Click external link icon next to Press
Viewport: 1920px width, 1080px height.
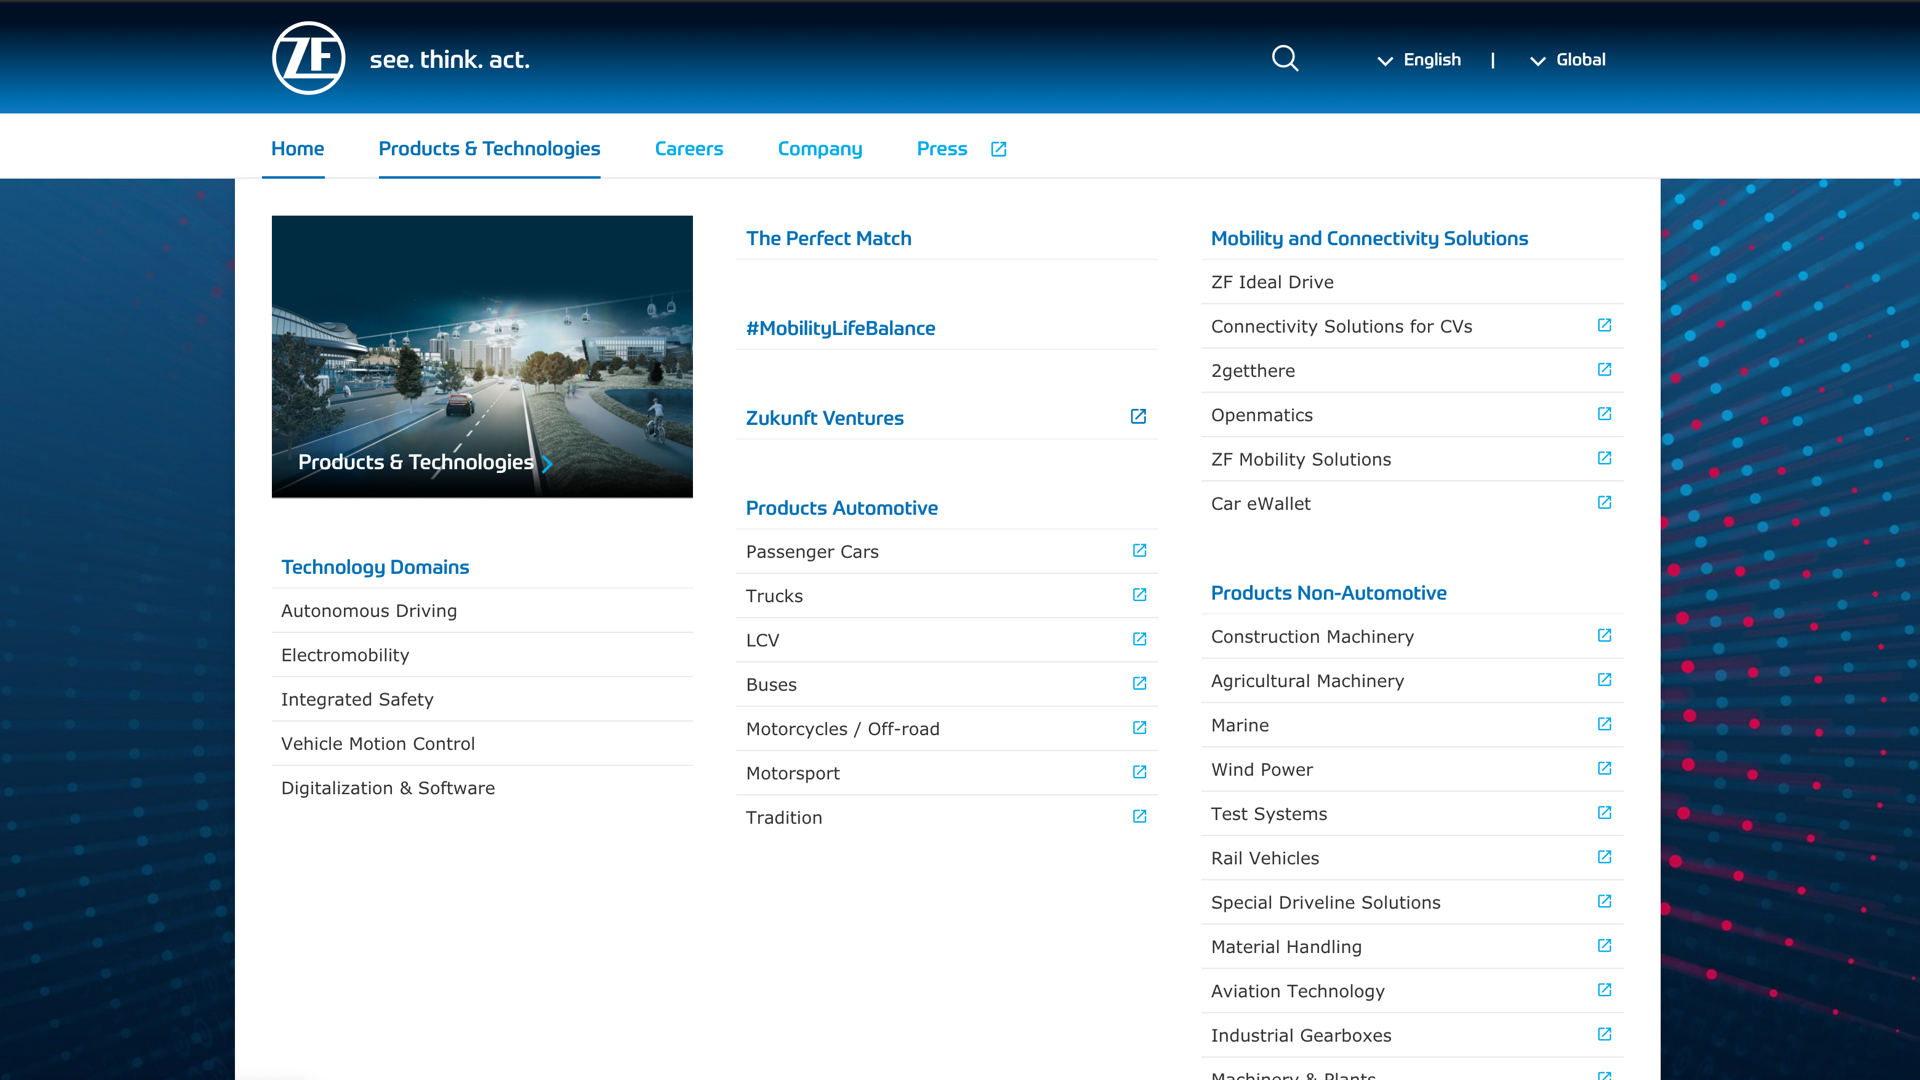[x=998, y=149]
